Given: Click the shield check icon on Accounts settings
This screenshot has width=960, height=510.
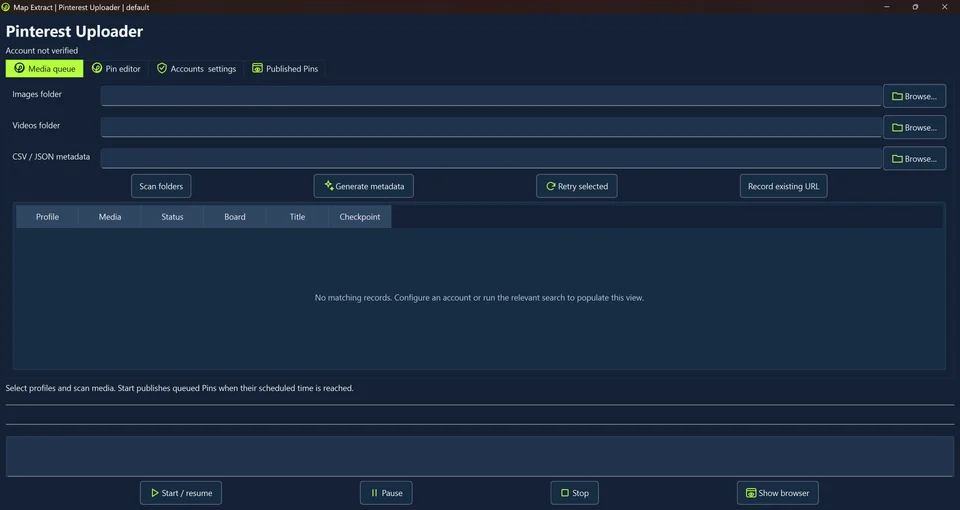Looking at the screenshot, I should (x=162, y=68).
